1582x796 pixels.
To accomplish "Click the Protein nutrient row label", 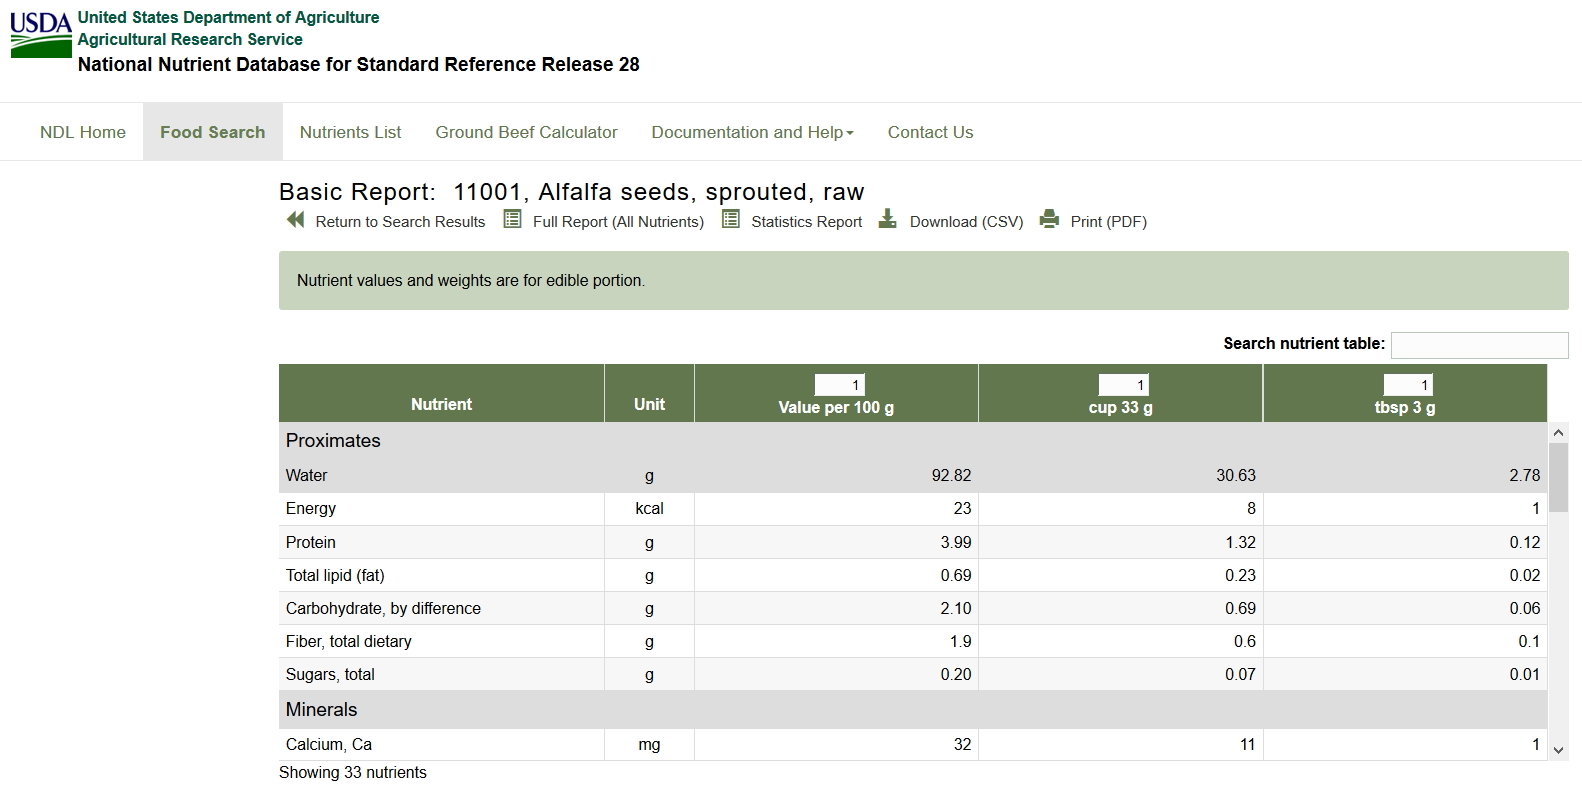I will coord(311,542).
